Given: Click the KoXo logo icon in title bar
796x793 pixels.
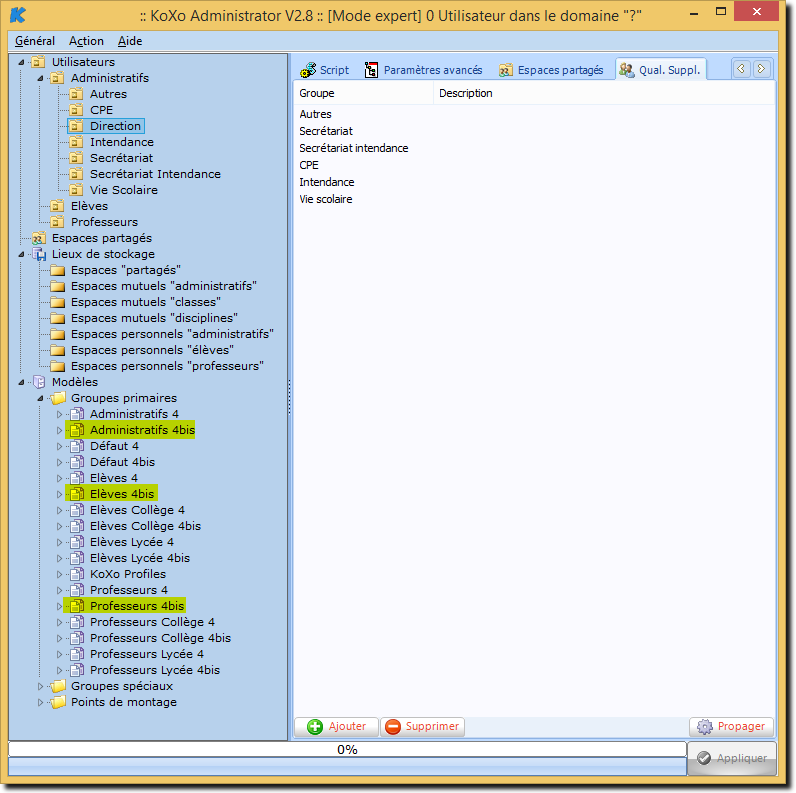Looking at the screenshot, I should (18, 15).
